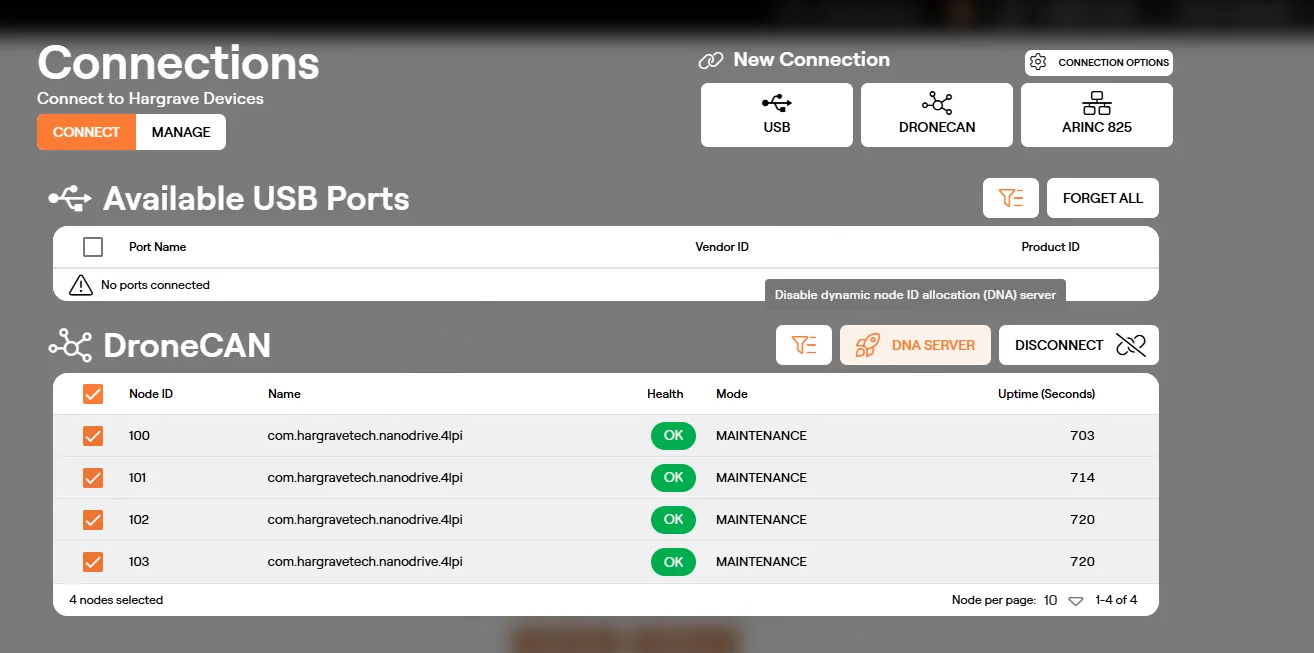
Task: Click Forget All for USB ports
Action: tap(1103, 198)
